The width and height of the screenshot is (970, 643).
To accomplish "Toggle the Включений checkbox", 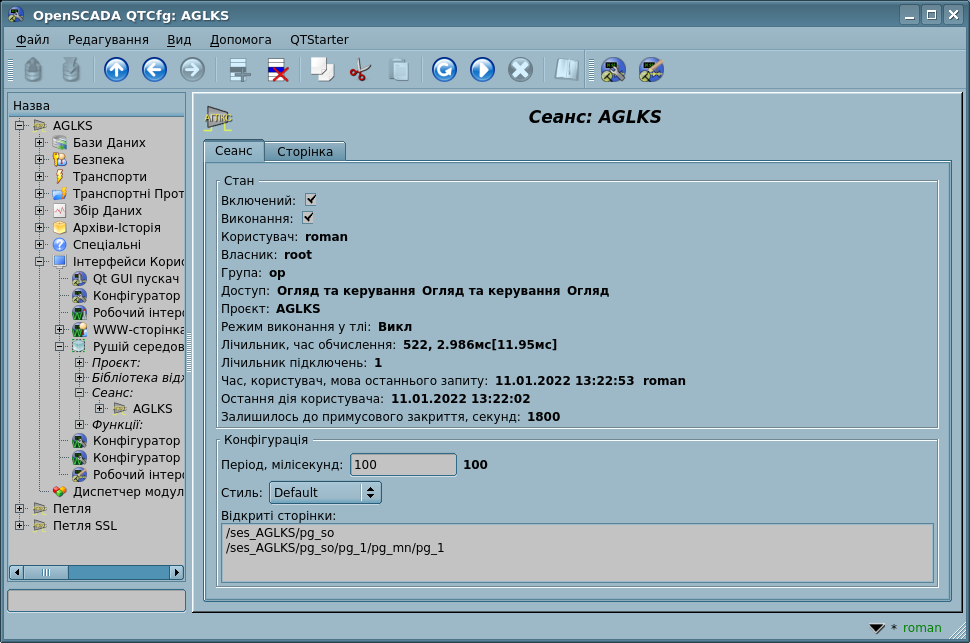I will tap(311, 200).
